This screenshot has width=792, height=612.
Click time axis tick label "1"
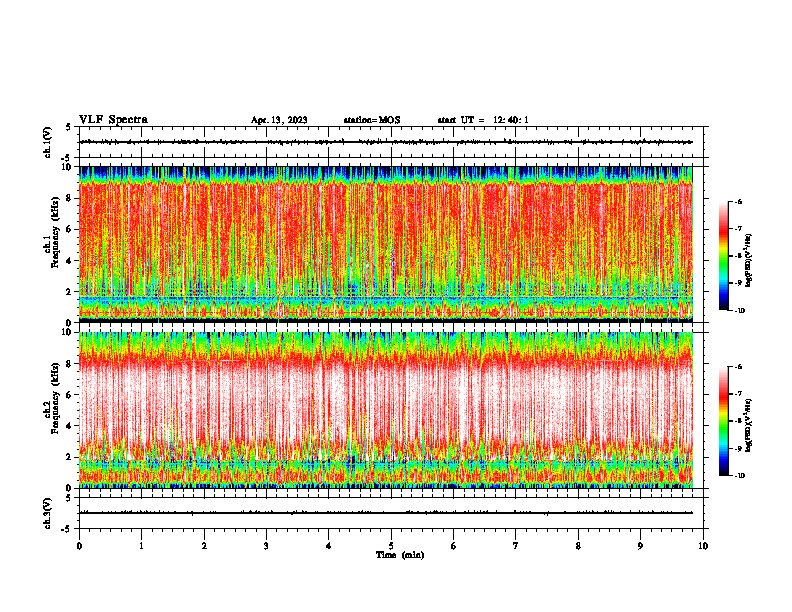[141, 546]
